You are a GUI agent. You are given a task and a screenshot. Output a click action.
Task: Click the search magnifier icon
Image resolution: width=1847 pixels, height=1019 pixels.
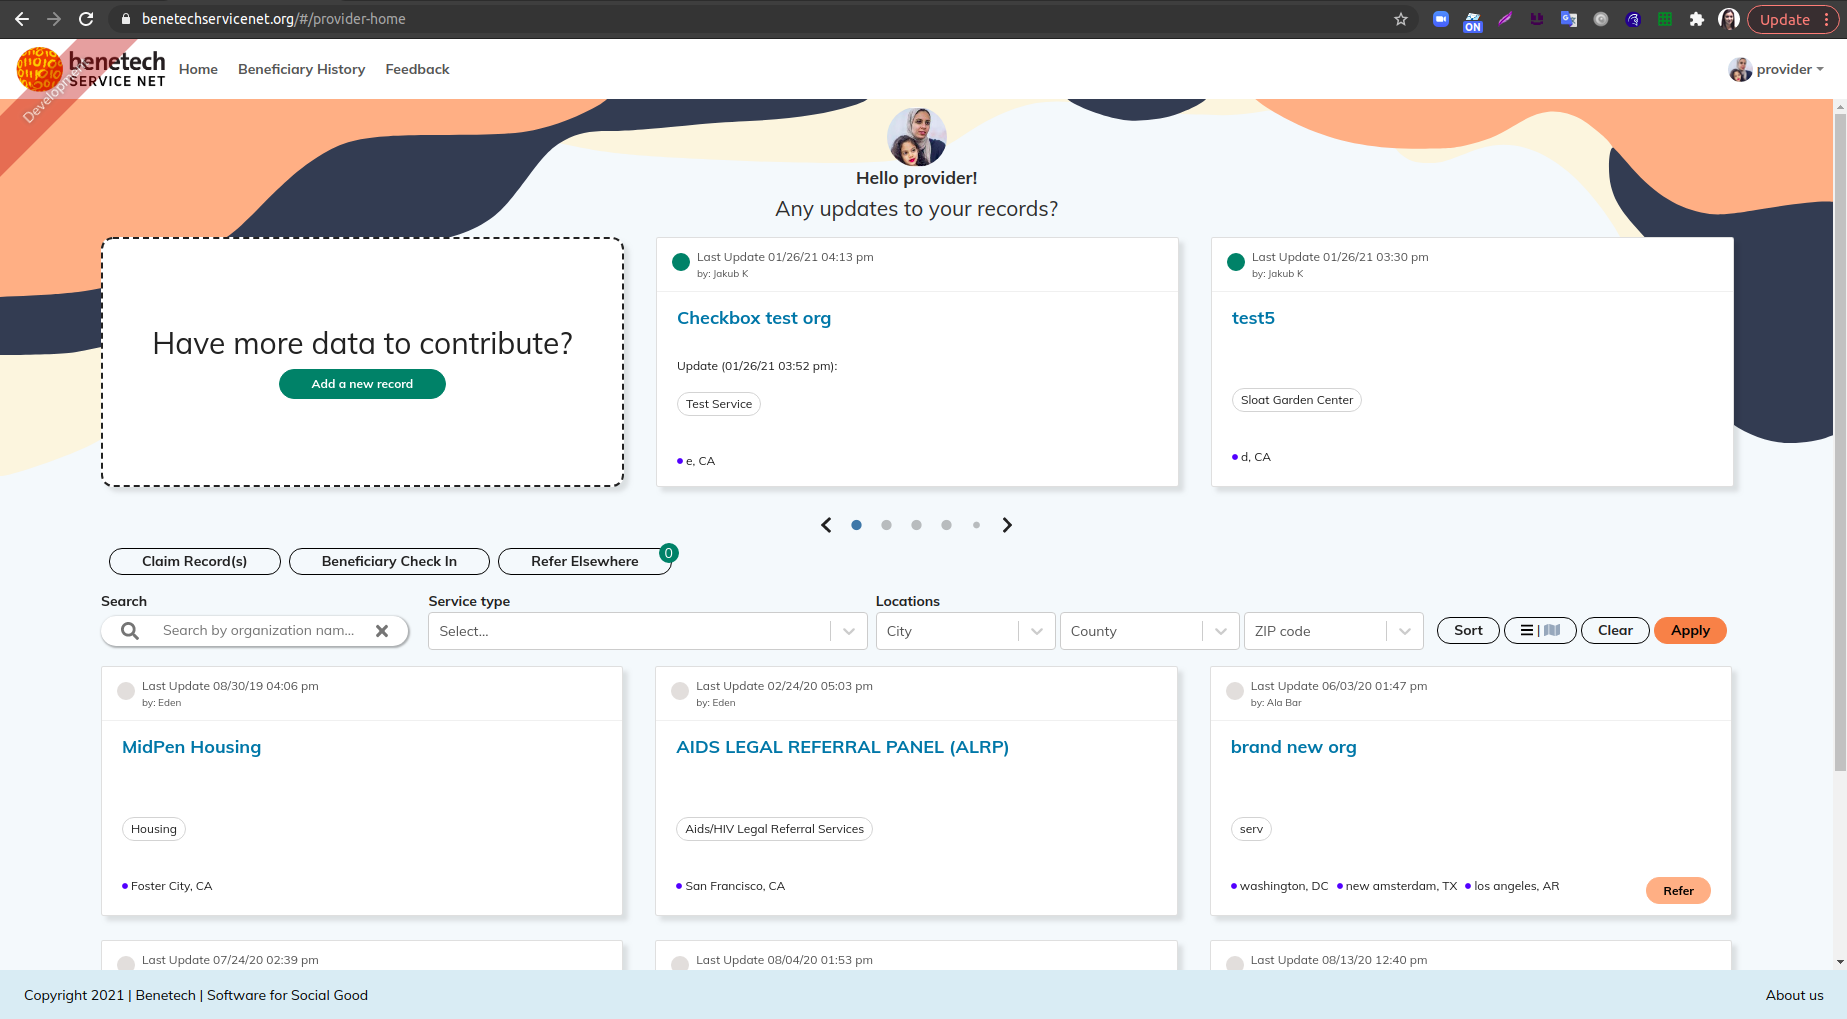130,630
